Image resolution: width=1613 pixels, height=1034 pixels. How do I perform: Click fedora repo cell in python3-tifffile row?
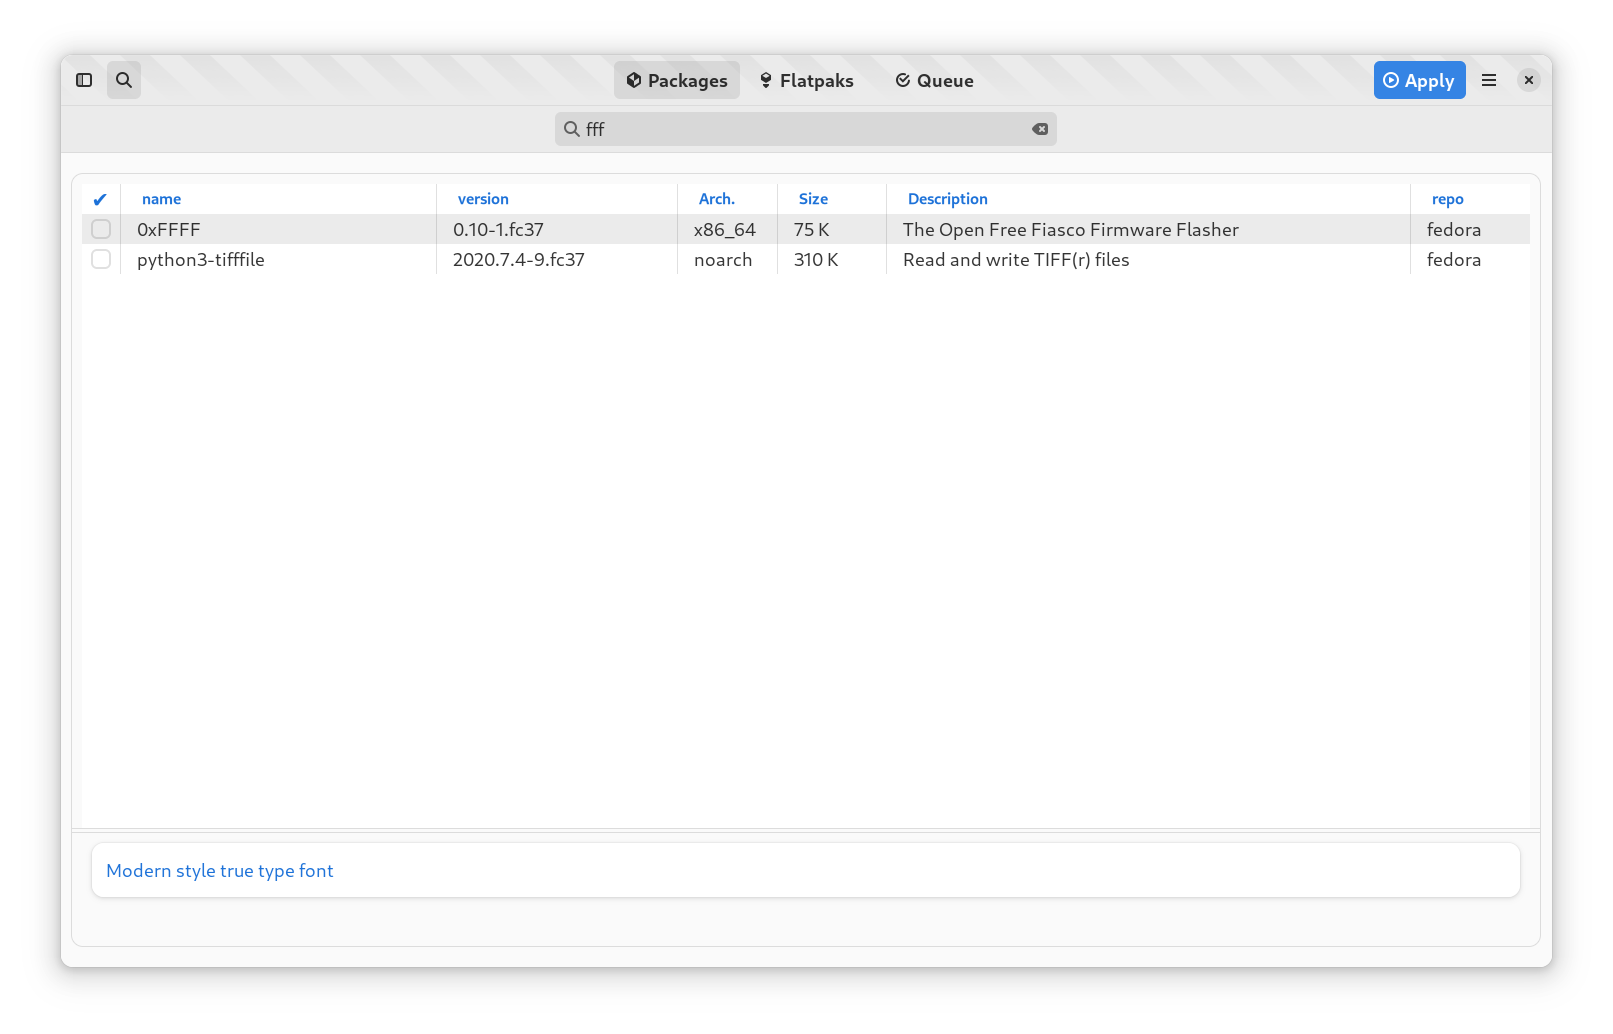[x=1454, y=259]
